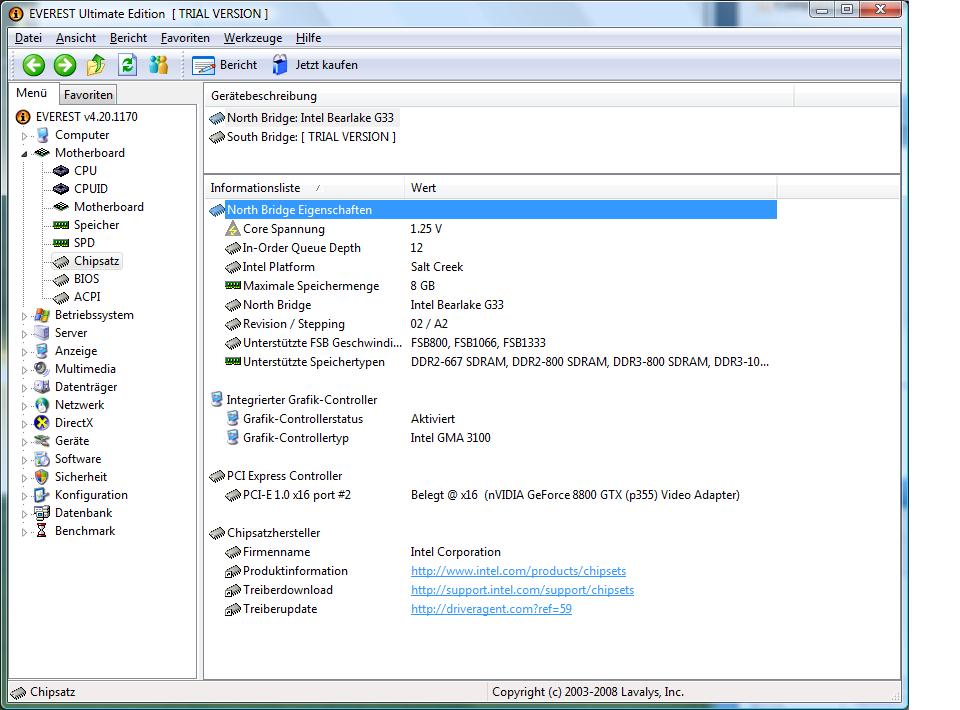Click the green Forward arrow icon
The height and width of the screenshot is (710, 960).
coord(65,65)
